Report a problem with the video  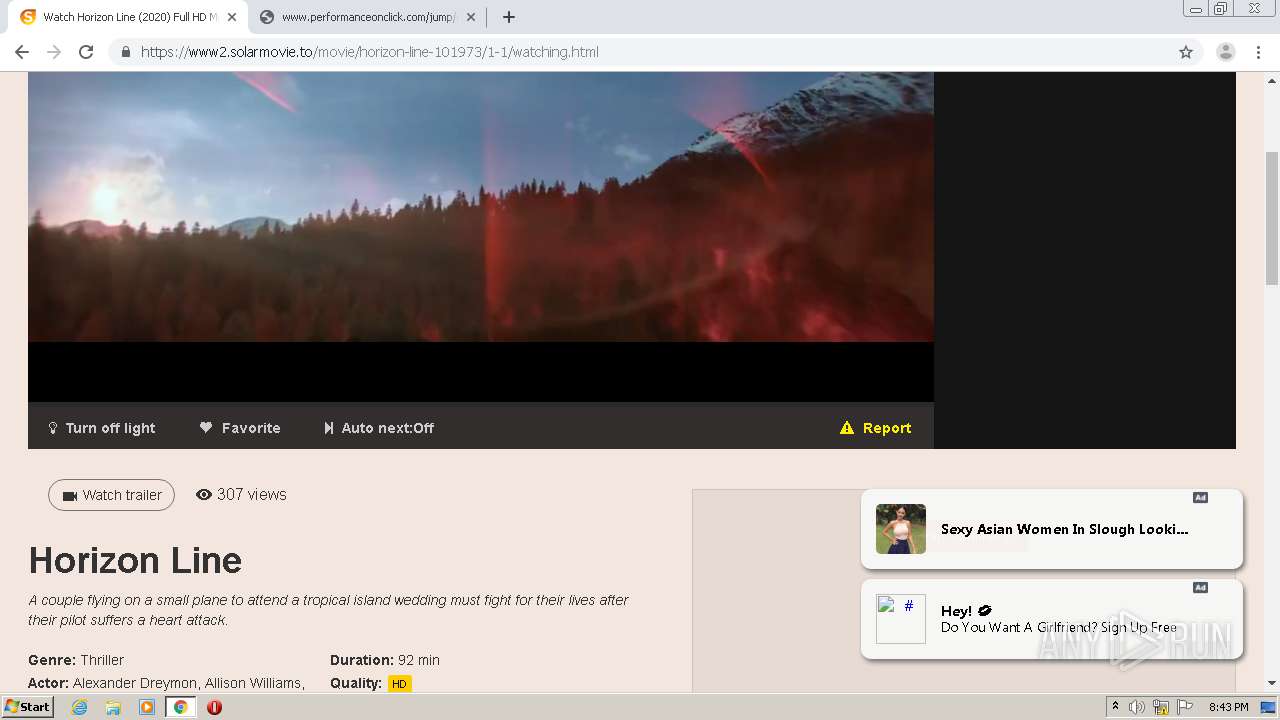click(x=876, y=428)
